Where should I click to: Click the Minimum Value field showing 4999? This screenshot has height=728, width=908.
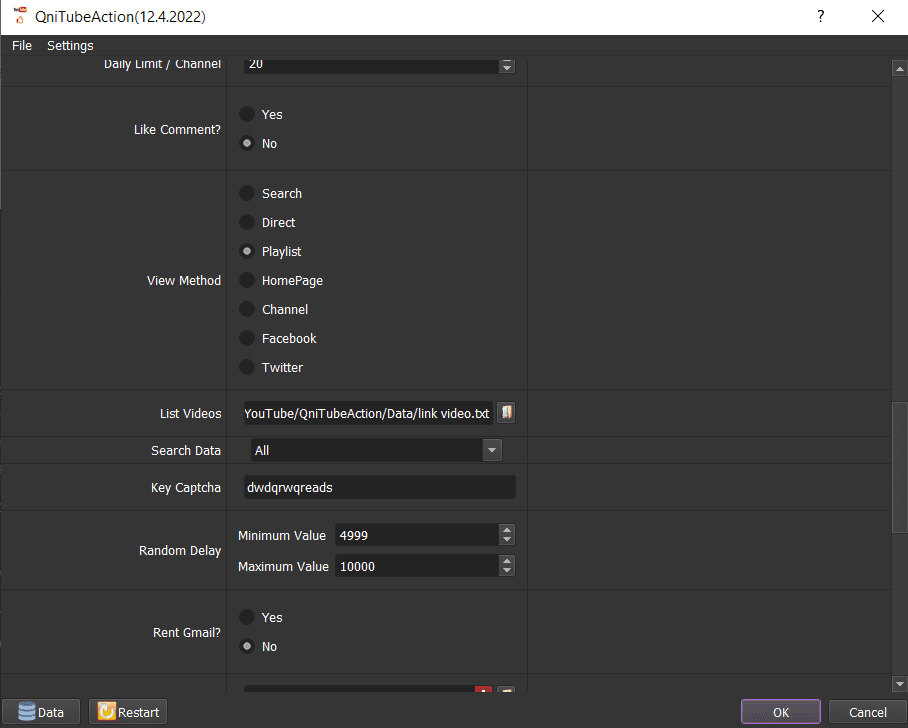[417, 535]
